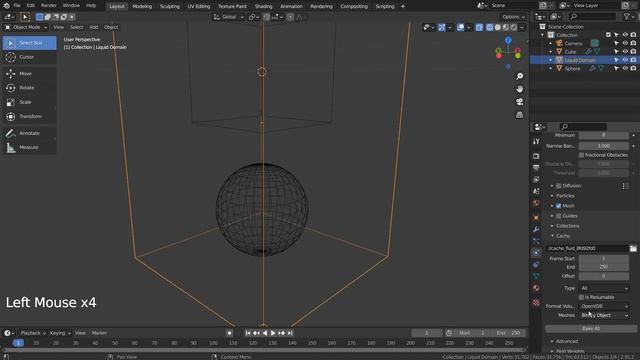Click the cache Frame Start field
640x360 pixels.
[604, 258]
